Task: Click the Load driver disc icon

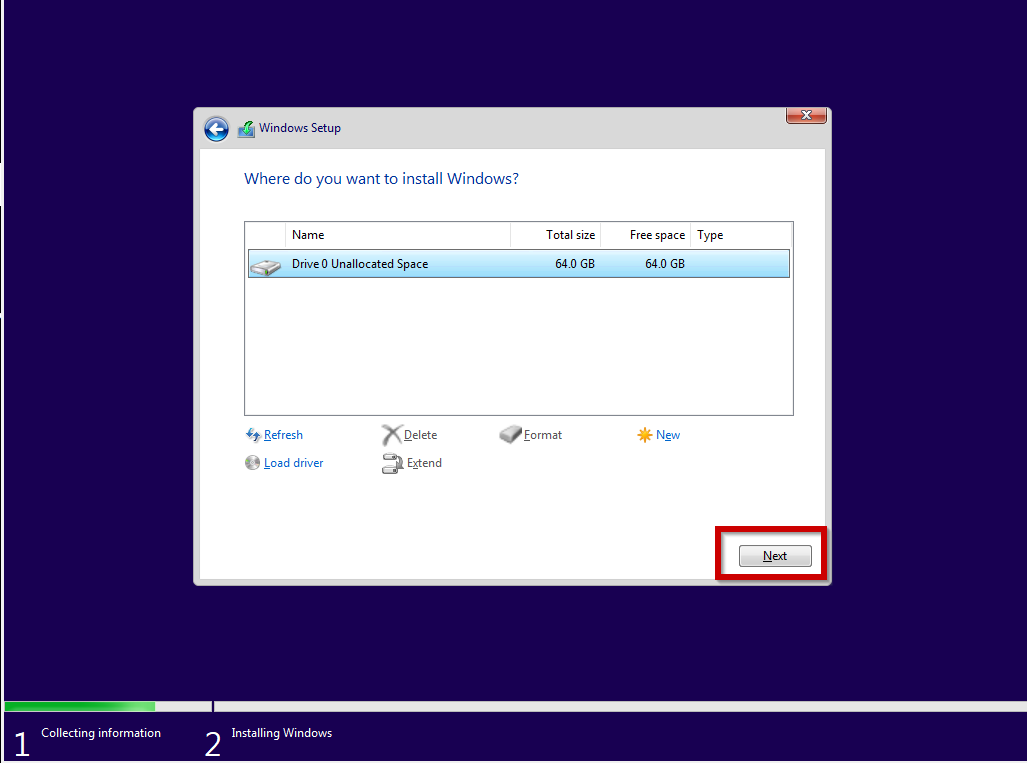Action: pyautogui.click(x=252, y=463)
